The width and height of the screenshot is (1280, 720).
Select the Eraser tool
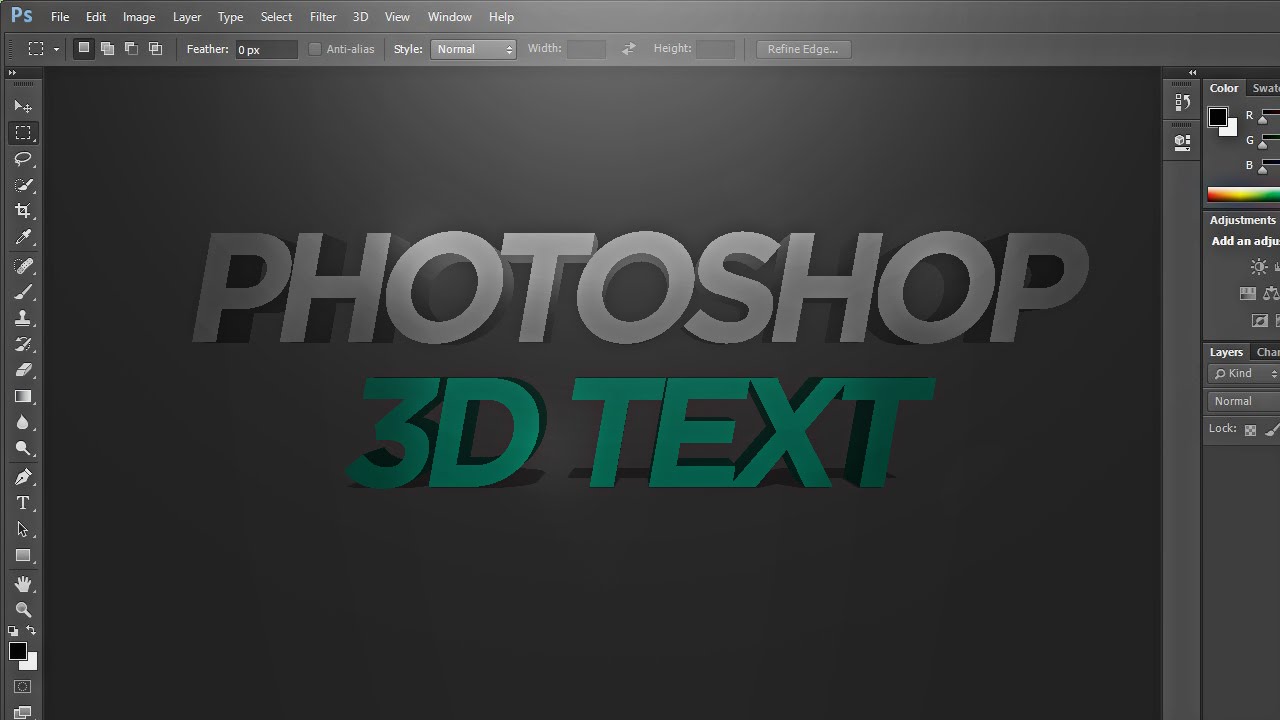coord(23,370)
